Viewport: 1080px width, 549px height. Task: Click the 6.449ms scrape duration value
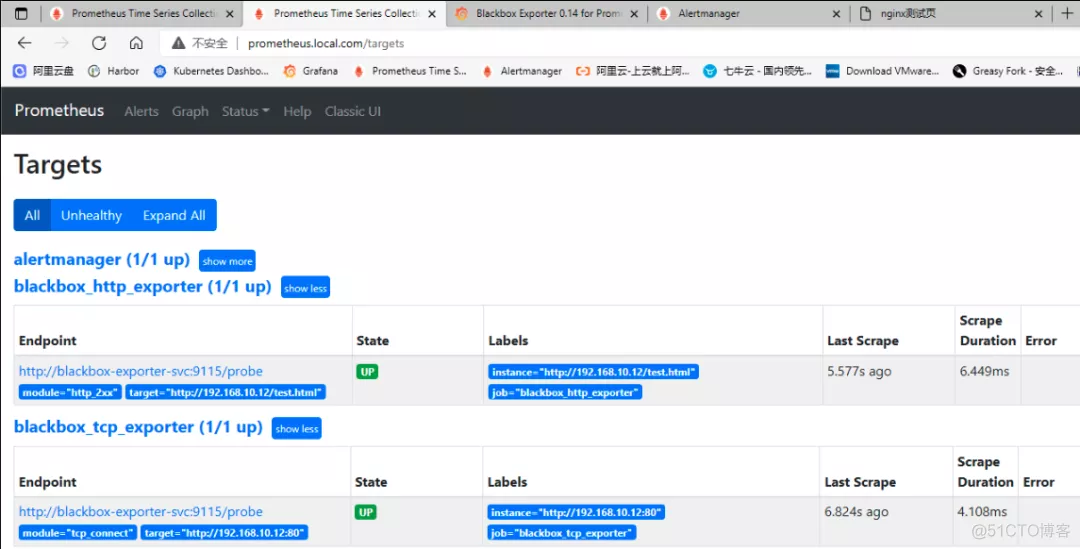coord(984,371)
